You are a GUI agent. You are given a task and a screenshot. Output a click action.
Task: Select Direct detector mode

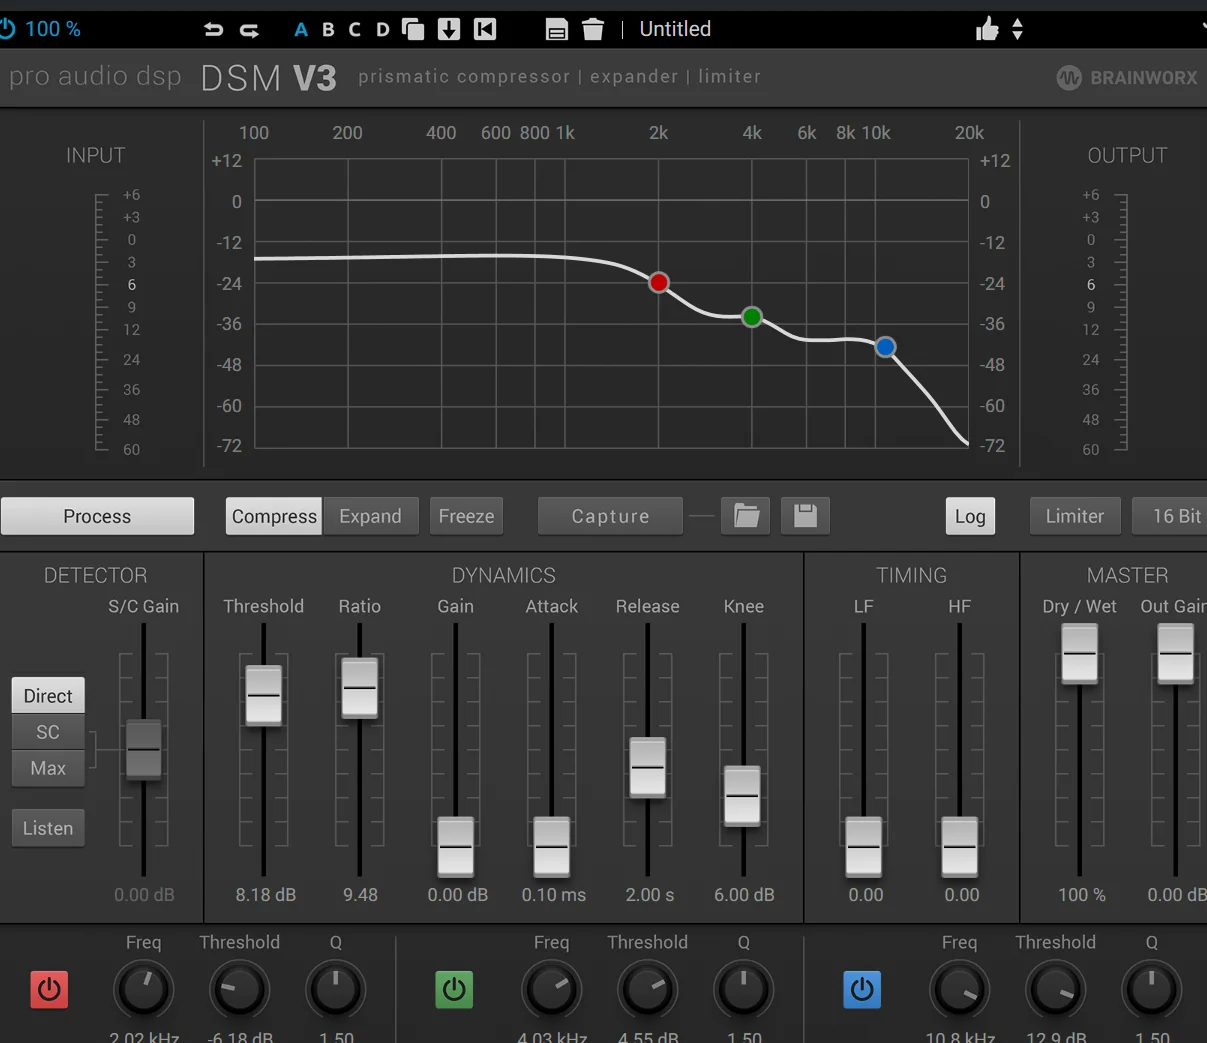click(x=48, y=696)
